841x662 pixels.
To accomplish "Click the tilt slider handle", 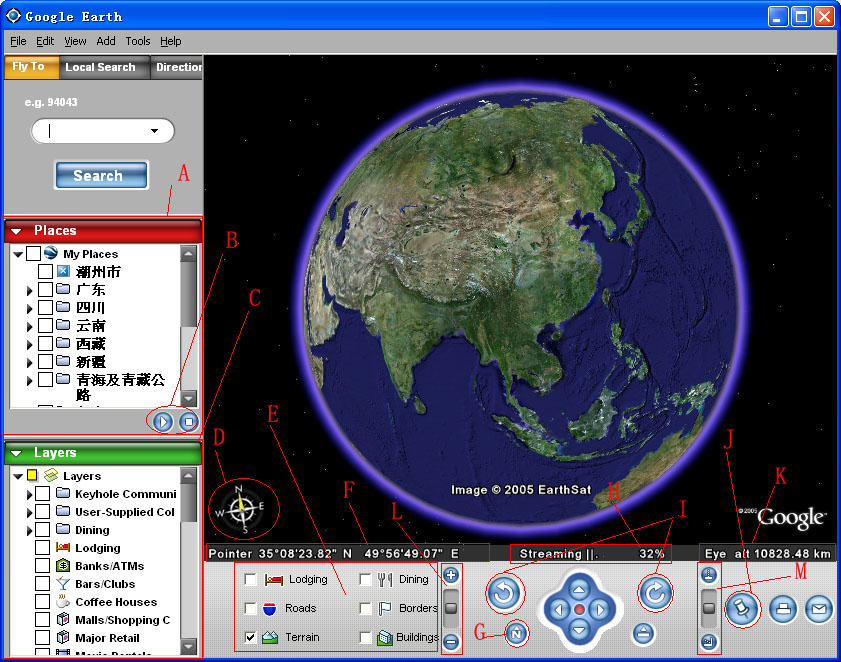I will 709,608.
